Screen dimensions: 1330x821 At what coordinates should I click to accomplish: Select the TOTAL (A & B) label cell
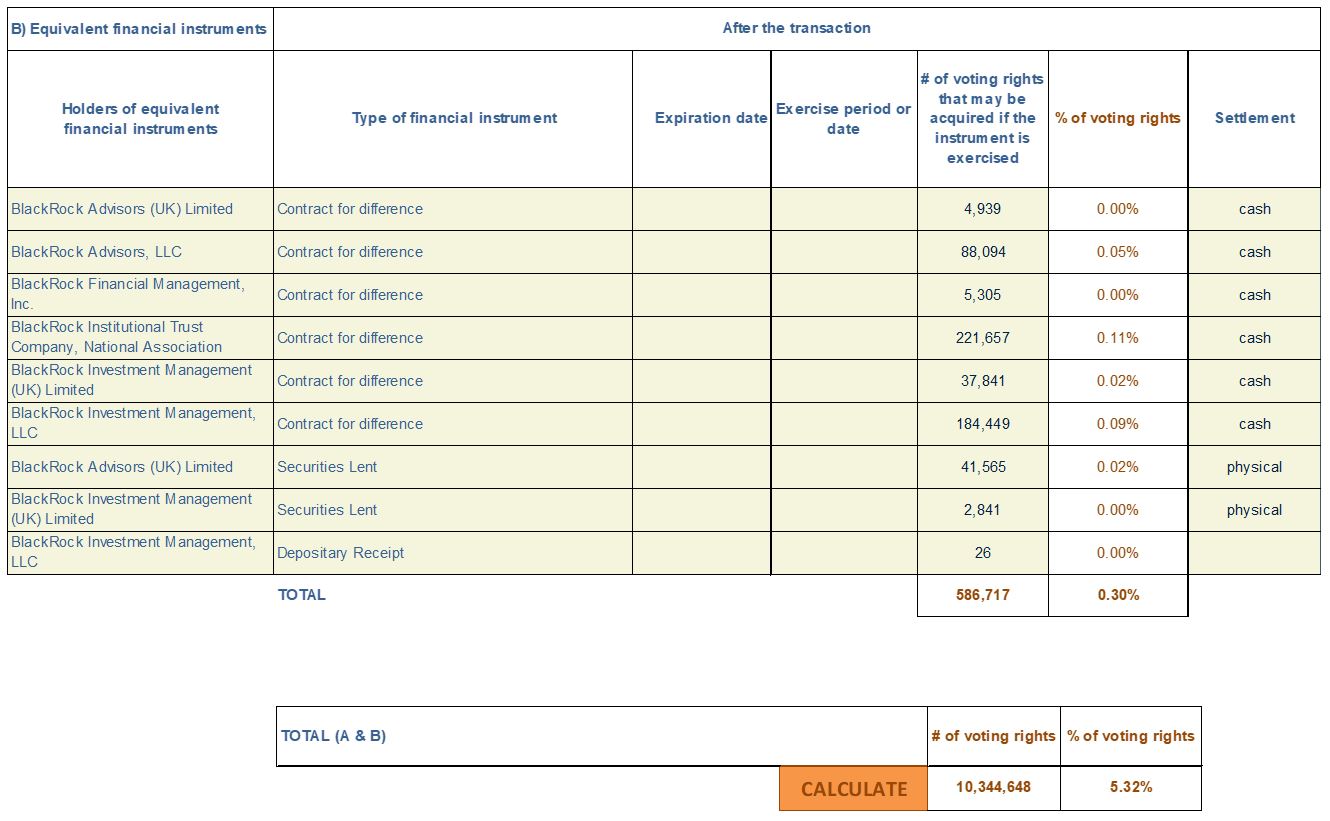602,737
